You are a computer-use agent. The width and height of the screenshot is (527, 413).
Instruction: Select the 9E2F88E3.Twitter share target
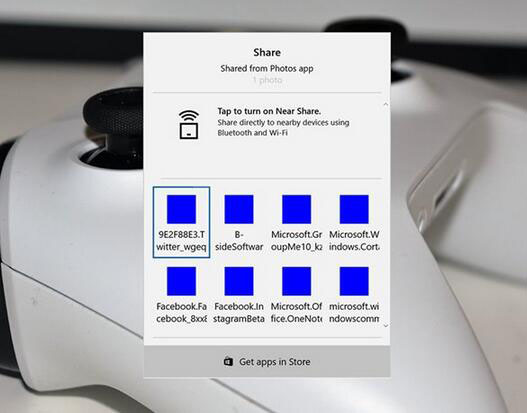pos(181,222)
